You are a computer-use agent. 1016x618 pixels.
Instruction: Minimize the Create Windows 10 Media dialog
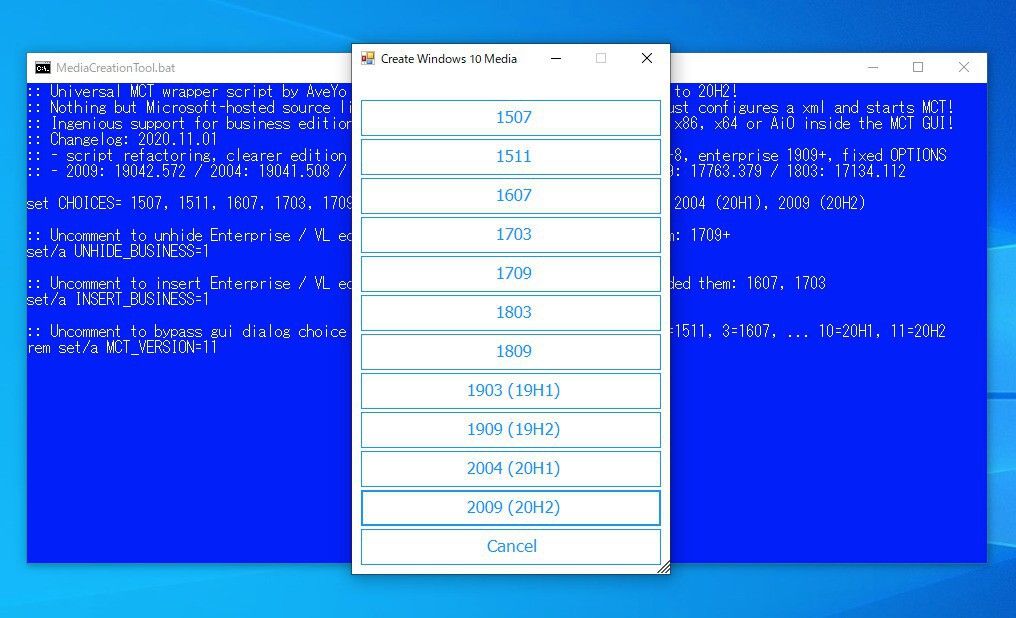click(555, 58)
